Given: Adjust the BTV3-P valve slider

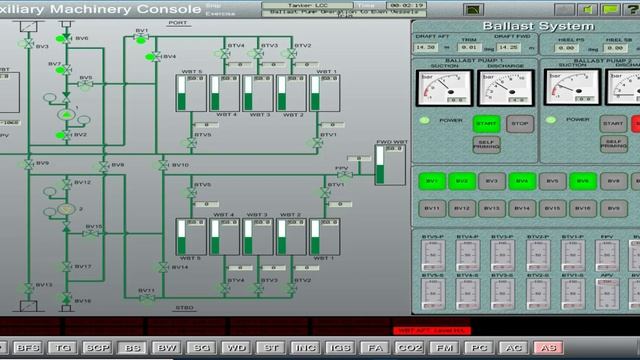Looking at the screenshot, I should click(x=502, y=256).
